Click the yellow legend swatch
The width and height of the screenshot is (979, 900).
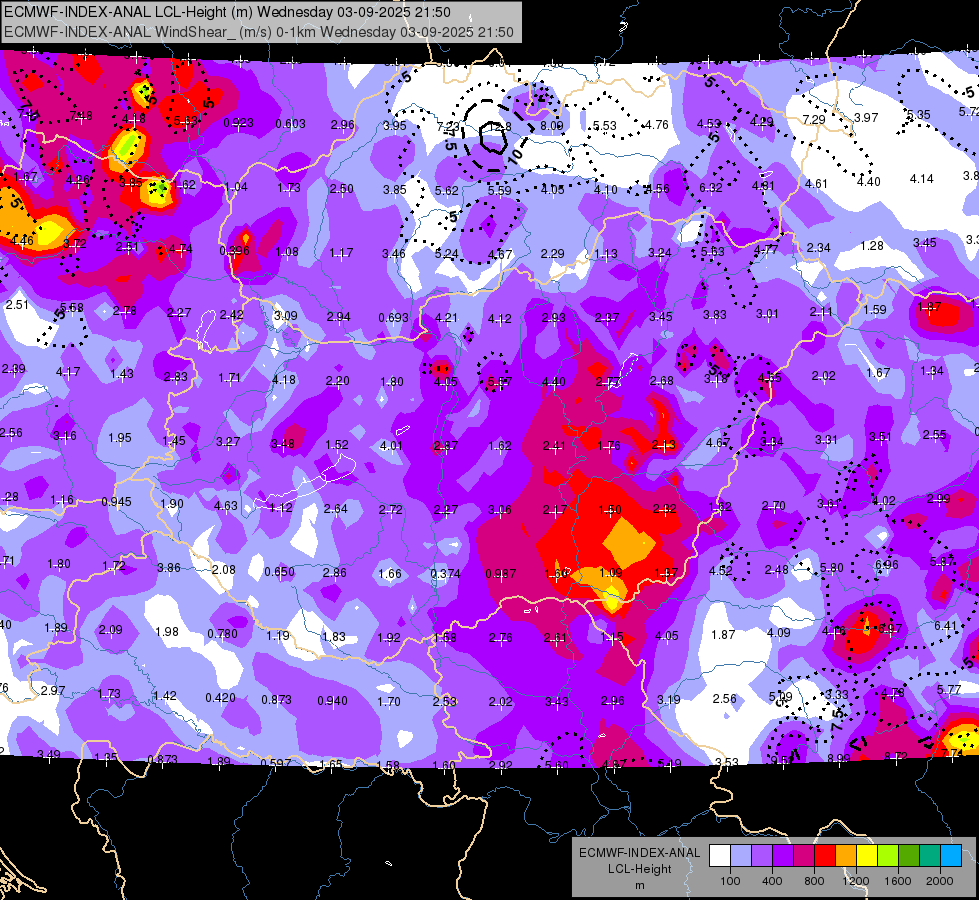(x=867, y=856)
